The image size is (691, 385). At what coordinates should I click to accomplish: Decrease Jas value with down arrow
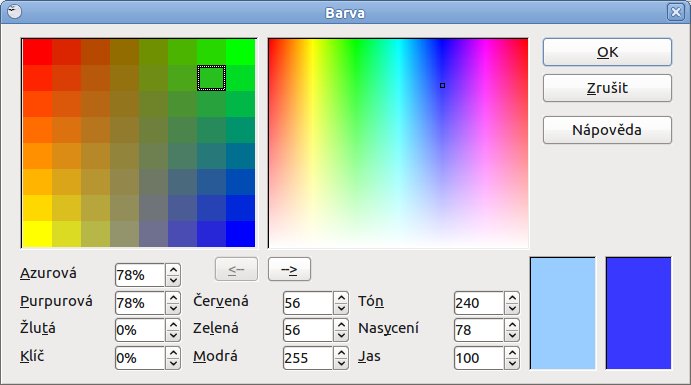coord(512,363)
